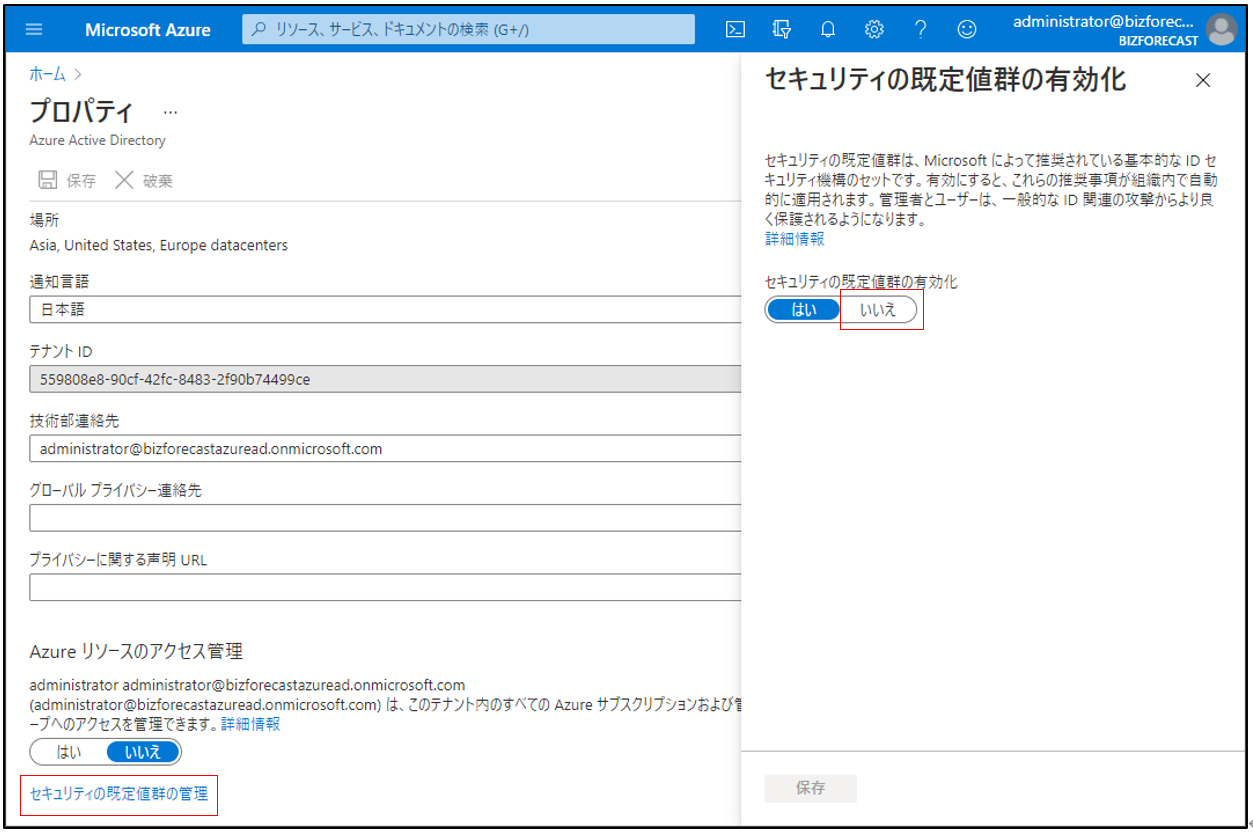Click the user account avatar
Viewport: 1253px width, 832px height.
pyautogui.click(x=1221, y=30)
